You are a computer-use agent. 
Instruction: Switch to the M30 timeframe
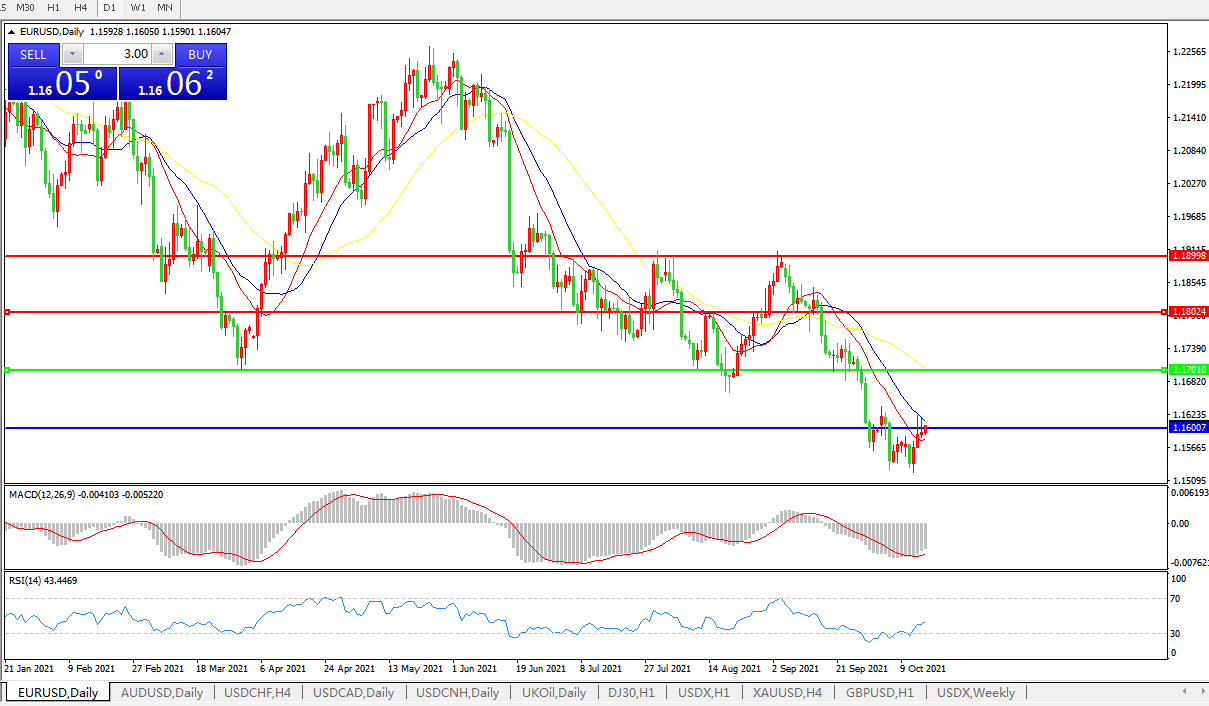(x=26, y=8)
